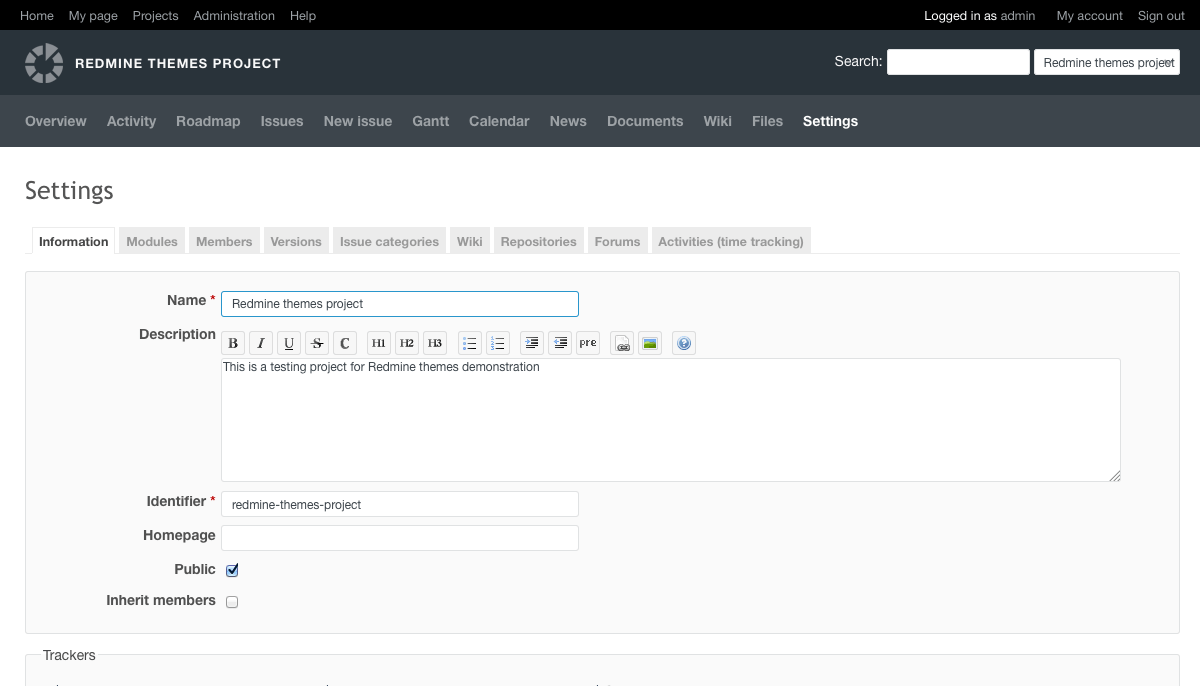Go to project Overview
1200x686 pixels.
[x=56, y=121]
